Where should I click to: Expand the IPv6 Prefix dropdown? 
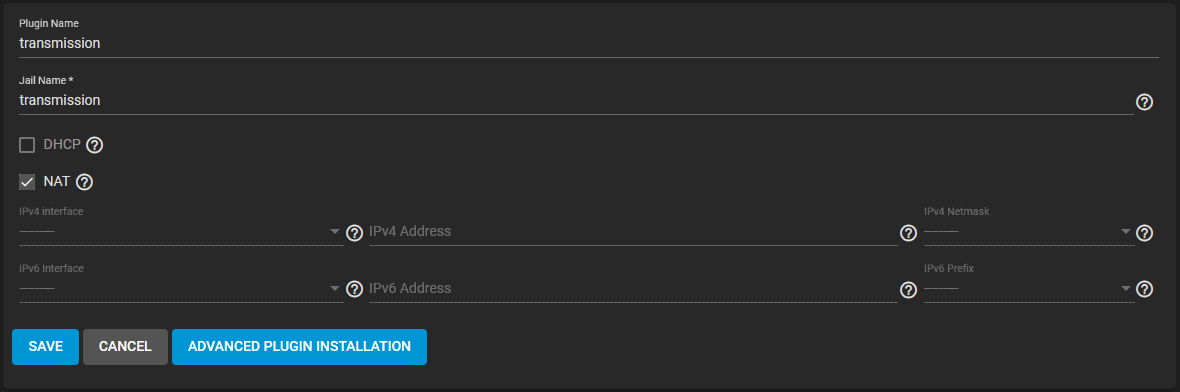tap(1028, 288)
